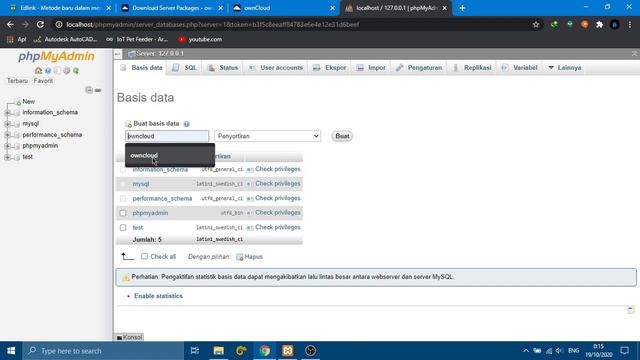Screen dimensions: 640x360
Task: Open OBS Studio from the taskbar
Action: (310, 351)
